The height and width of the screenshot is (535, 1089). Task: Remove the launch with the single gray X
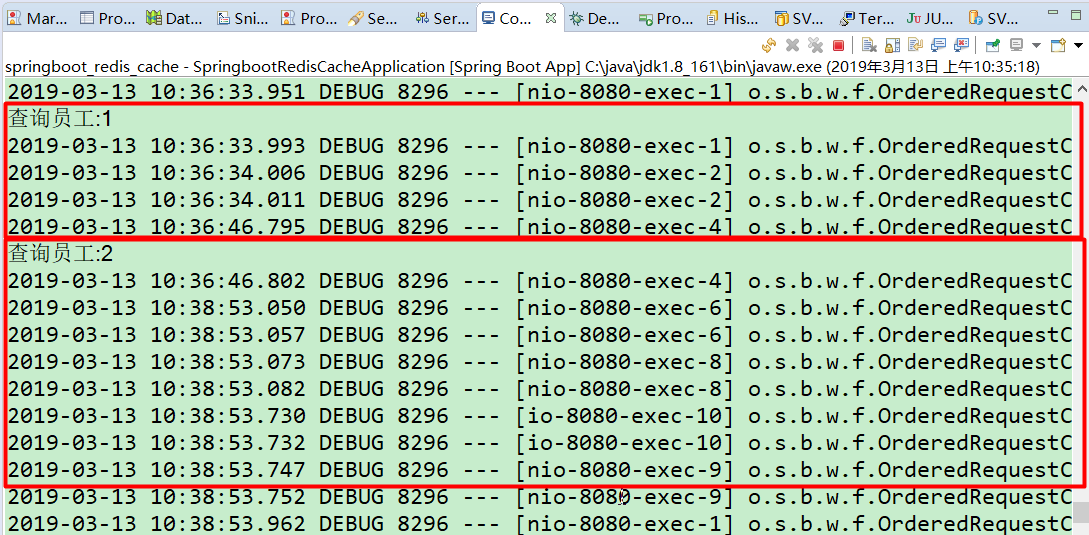pyautogui.click(x=792, y=45)
